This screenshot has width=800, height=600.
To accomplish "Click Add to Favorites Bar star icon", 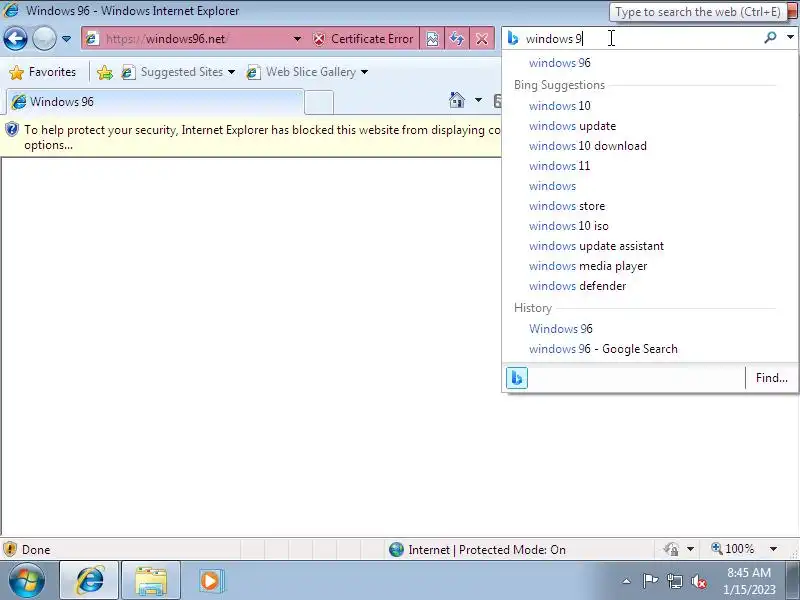I will pos(105,72).
